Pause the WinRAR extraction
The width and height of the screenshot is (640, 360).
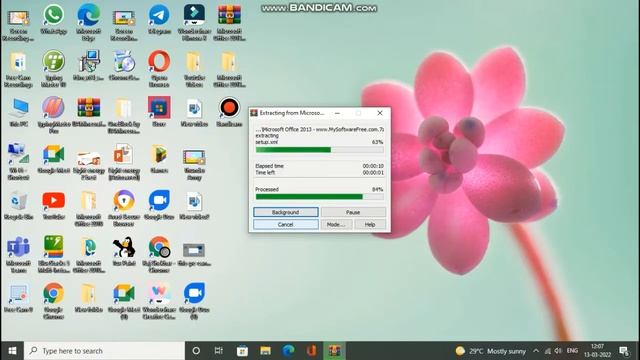[x=353, y=212]
